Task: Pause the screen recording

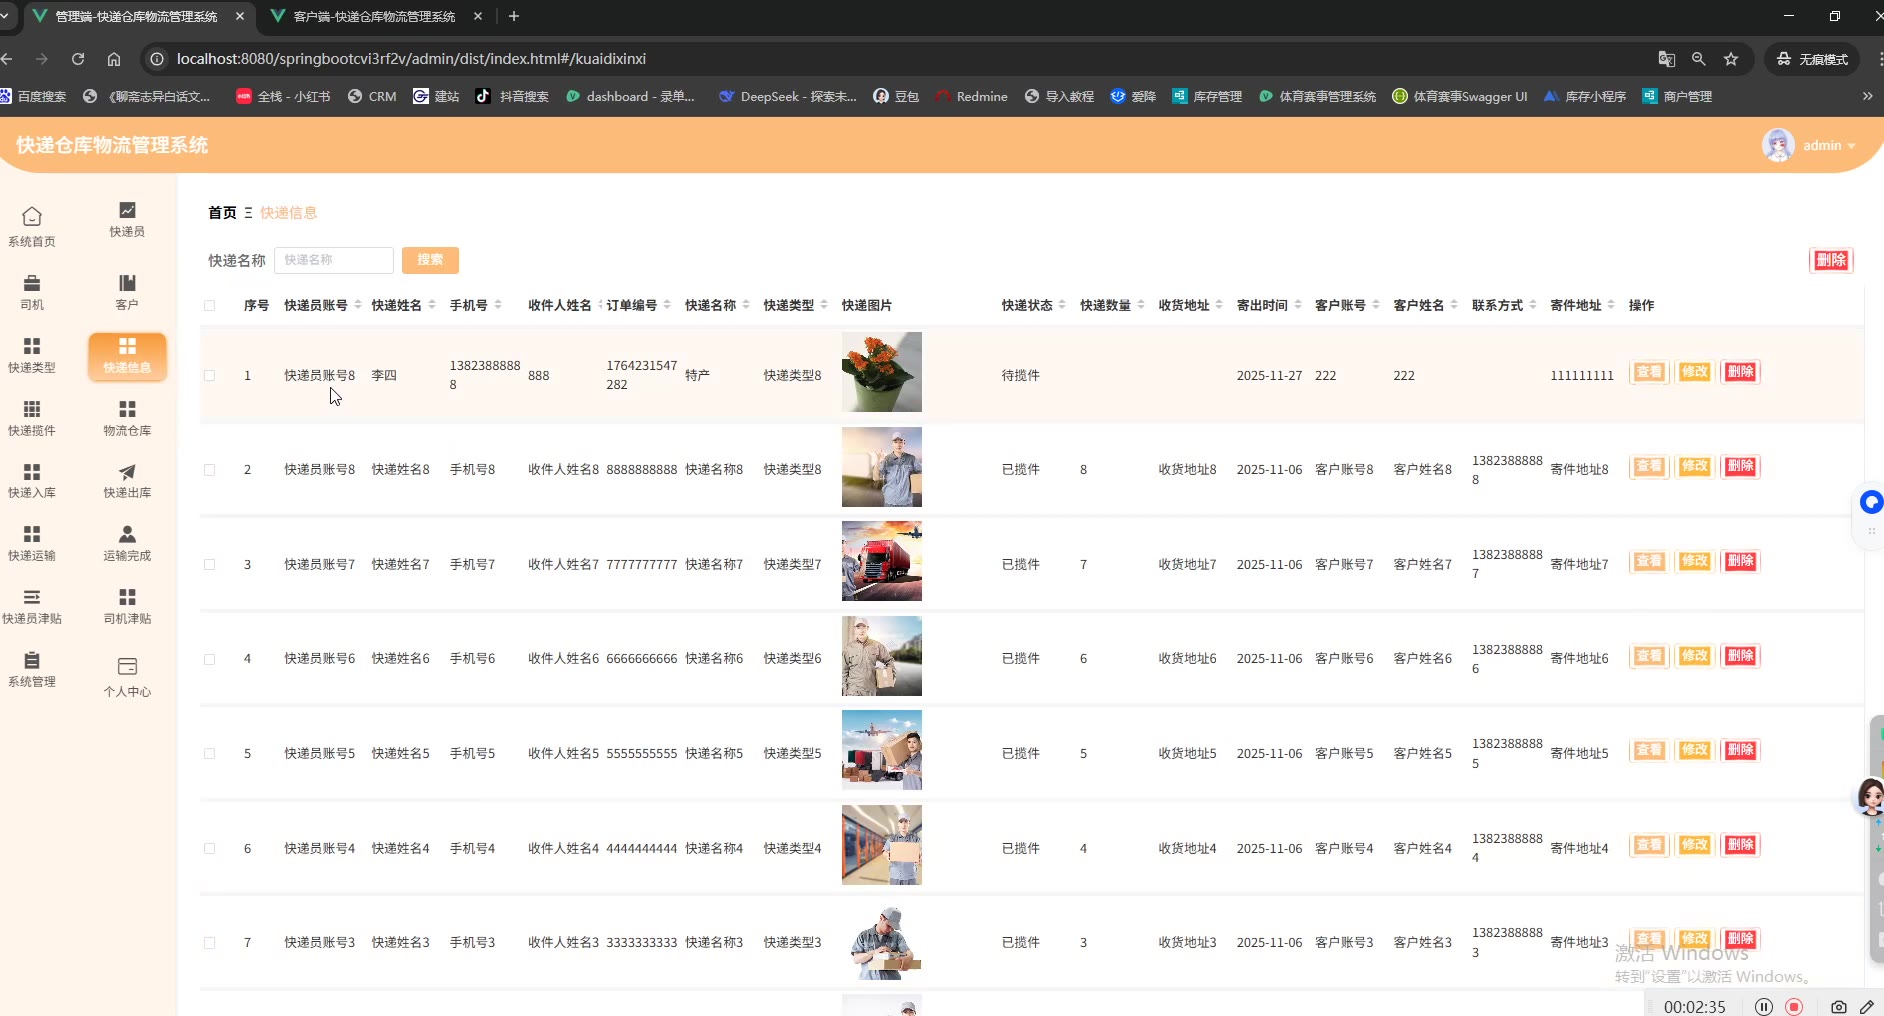Action: [1764, 1007]
